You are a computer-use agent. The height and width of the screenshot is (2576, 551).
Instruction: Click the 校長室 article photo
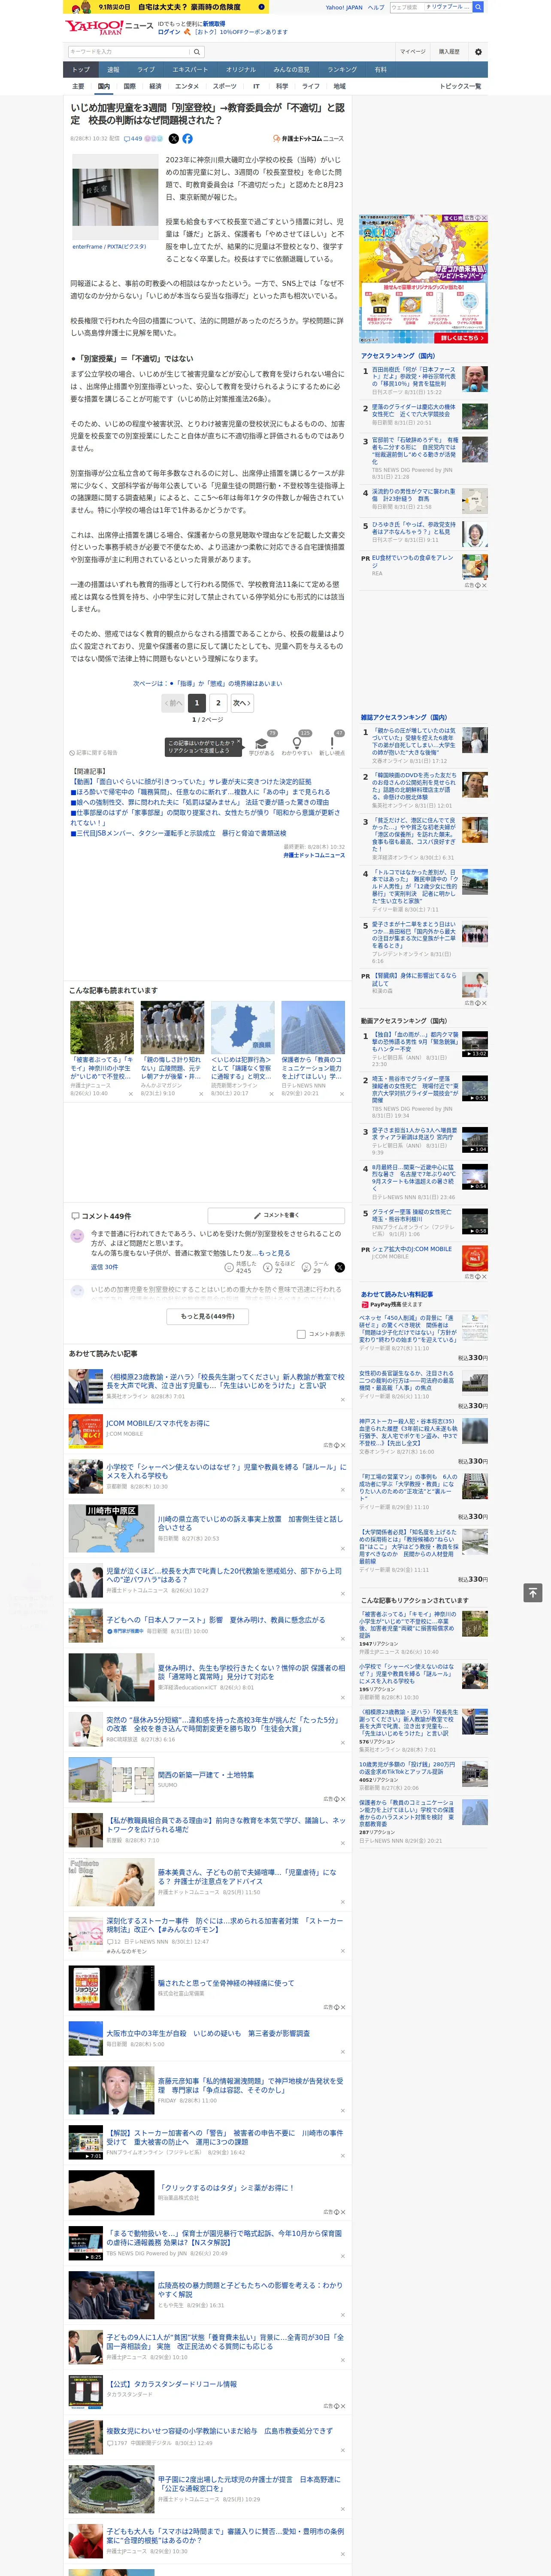tap(115, 197)
